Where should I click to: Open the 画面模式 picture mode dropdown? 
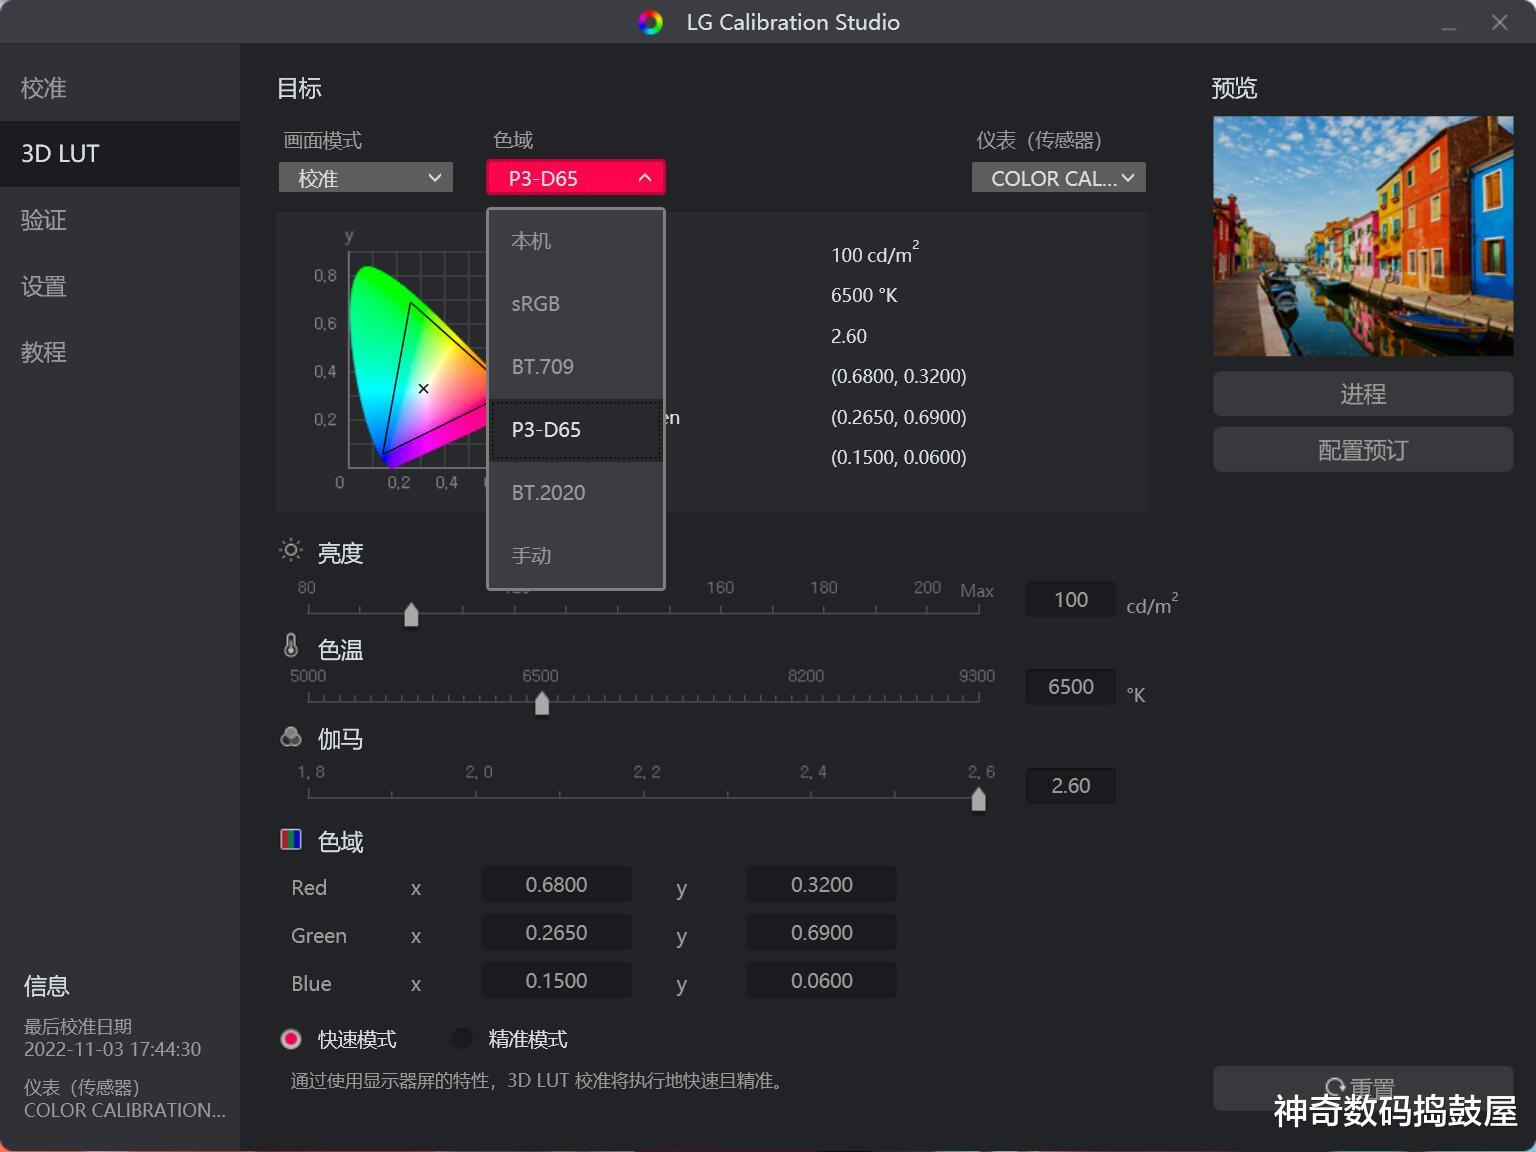pyautogui.click(x=365, y=177)
